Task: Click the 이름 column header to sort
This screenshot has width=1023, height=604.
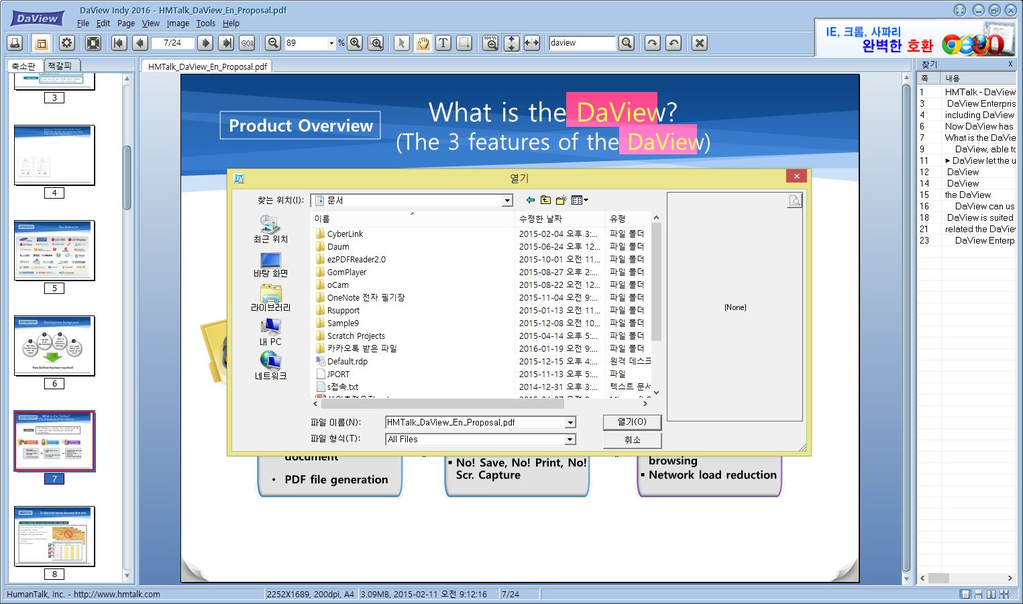Action: (x=413, y=219)
